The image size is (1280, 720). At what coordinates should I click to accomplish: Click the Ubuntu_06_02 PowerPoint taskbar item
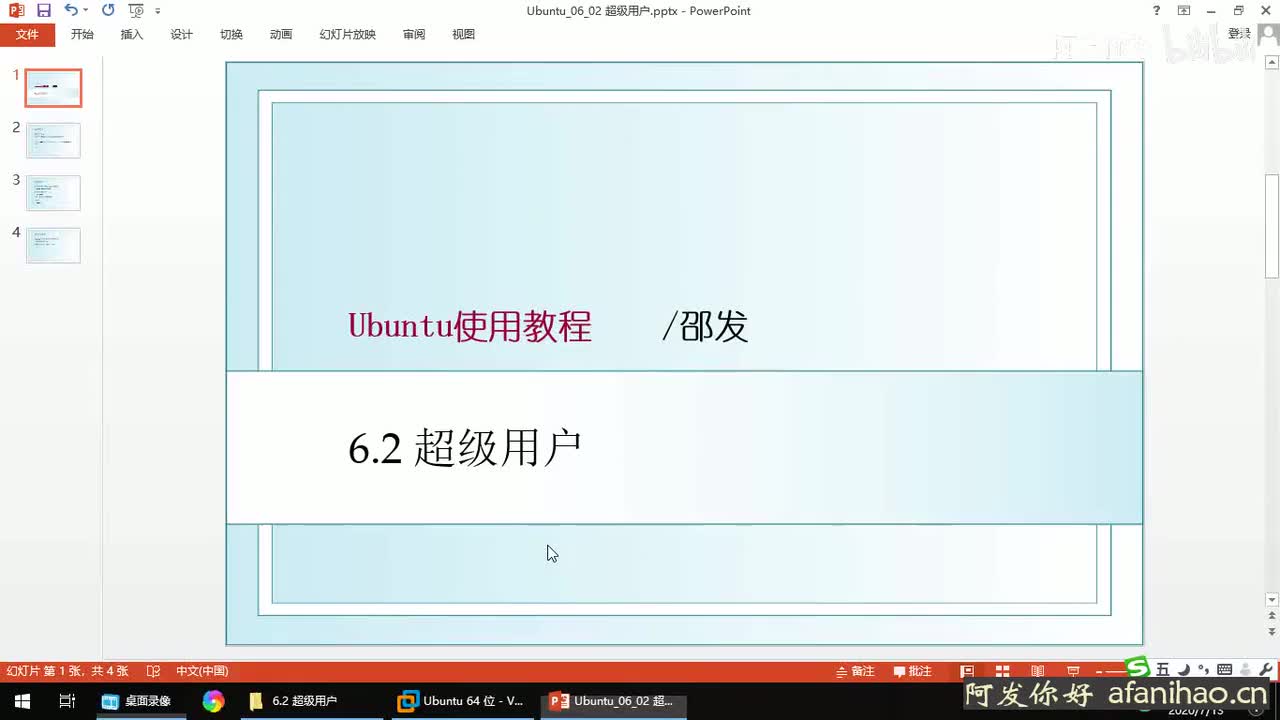(x=614, y=701)
